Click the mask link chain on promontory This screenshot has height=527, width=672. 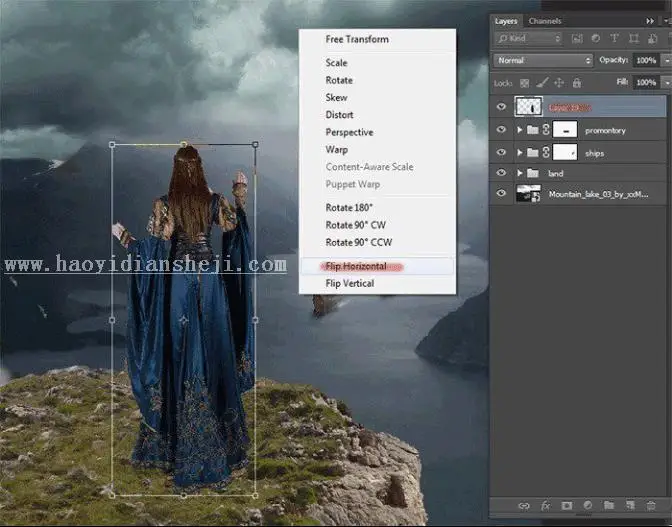tap(546, 129)
